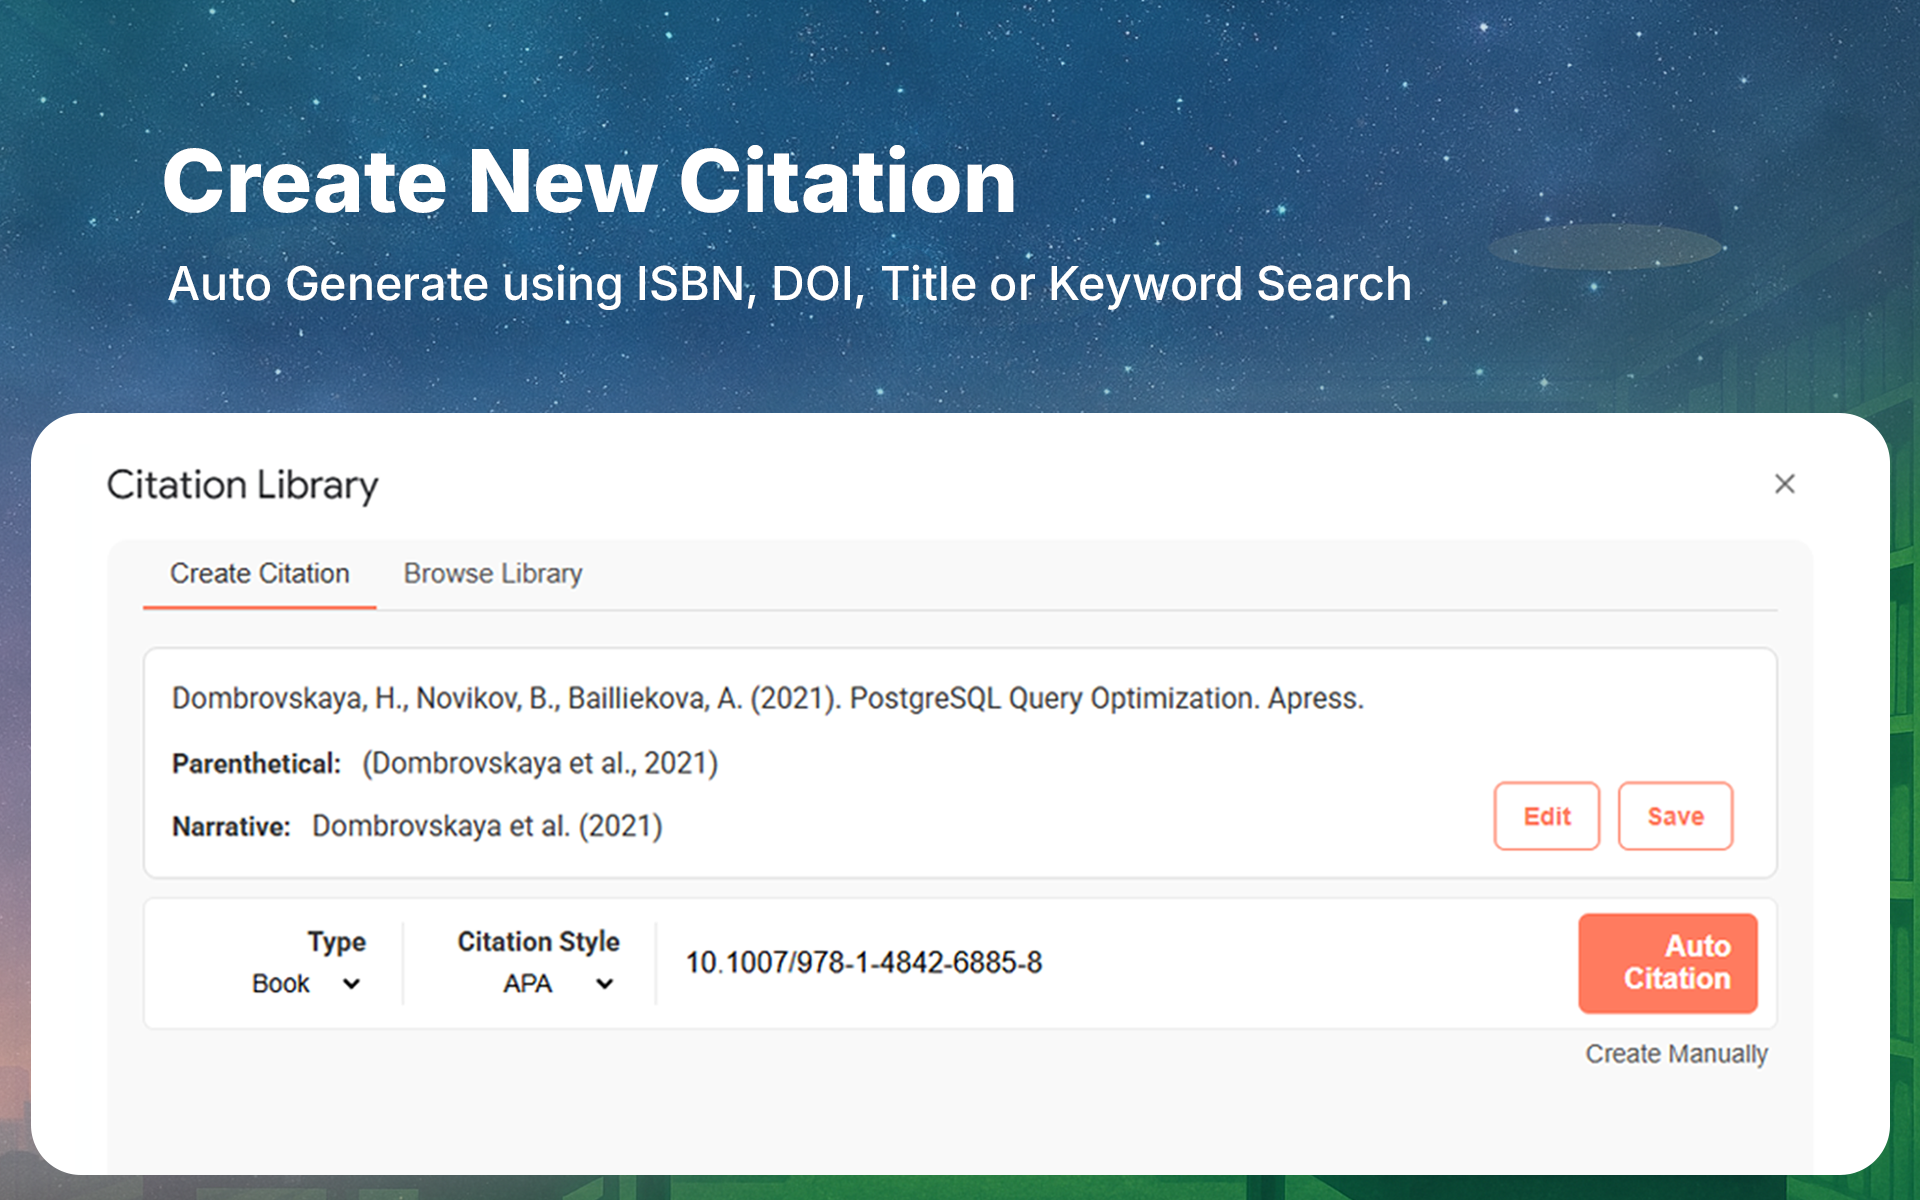Click the narrative citation text
1920x1200 pixels.
point(487,827)
